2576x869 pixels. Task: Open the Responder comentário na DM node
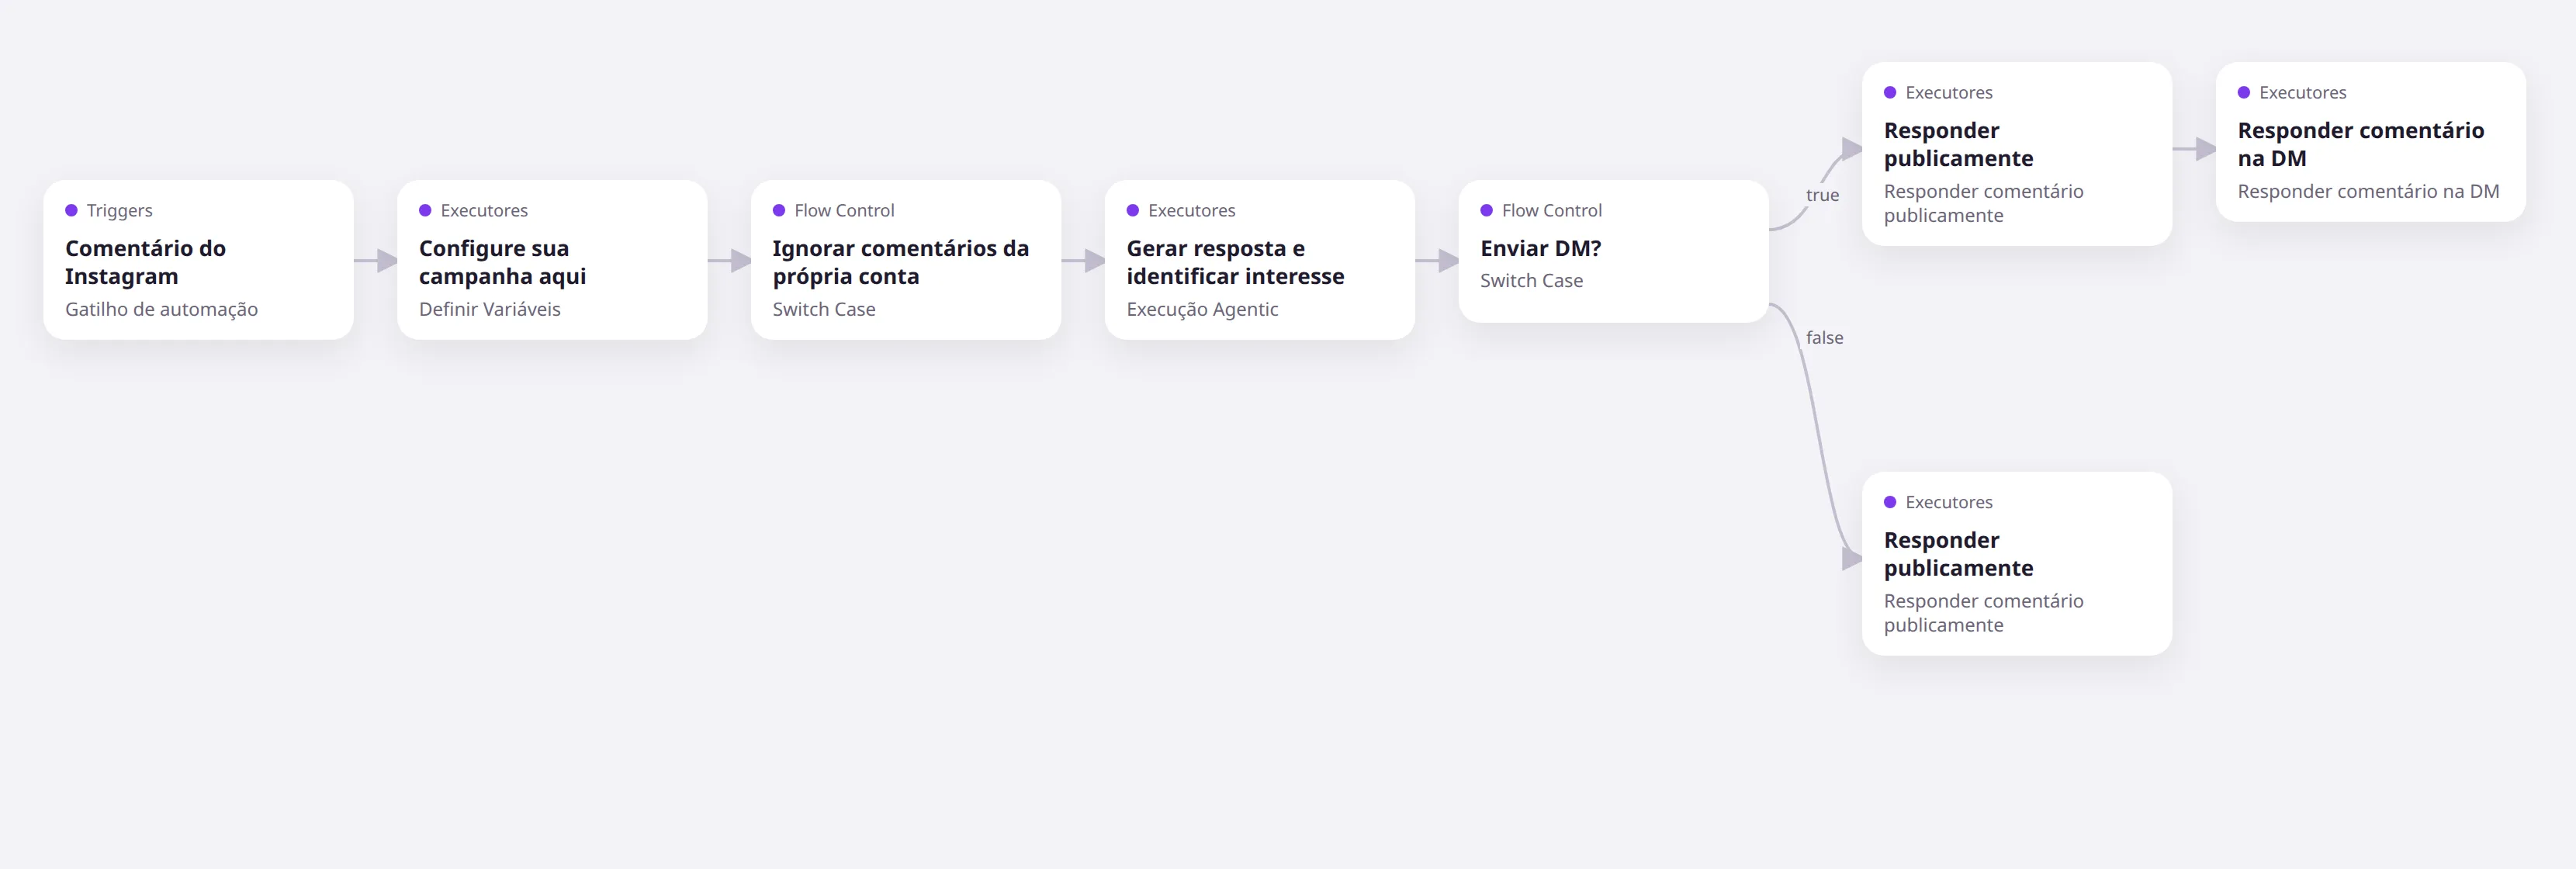pyautogui.click(x=2371, y=142)
